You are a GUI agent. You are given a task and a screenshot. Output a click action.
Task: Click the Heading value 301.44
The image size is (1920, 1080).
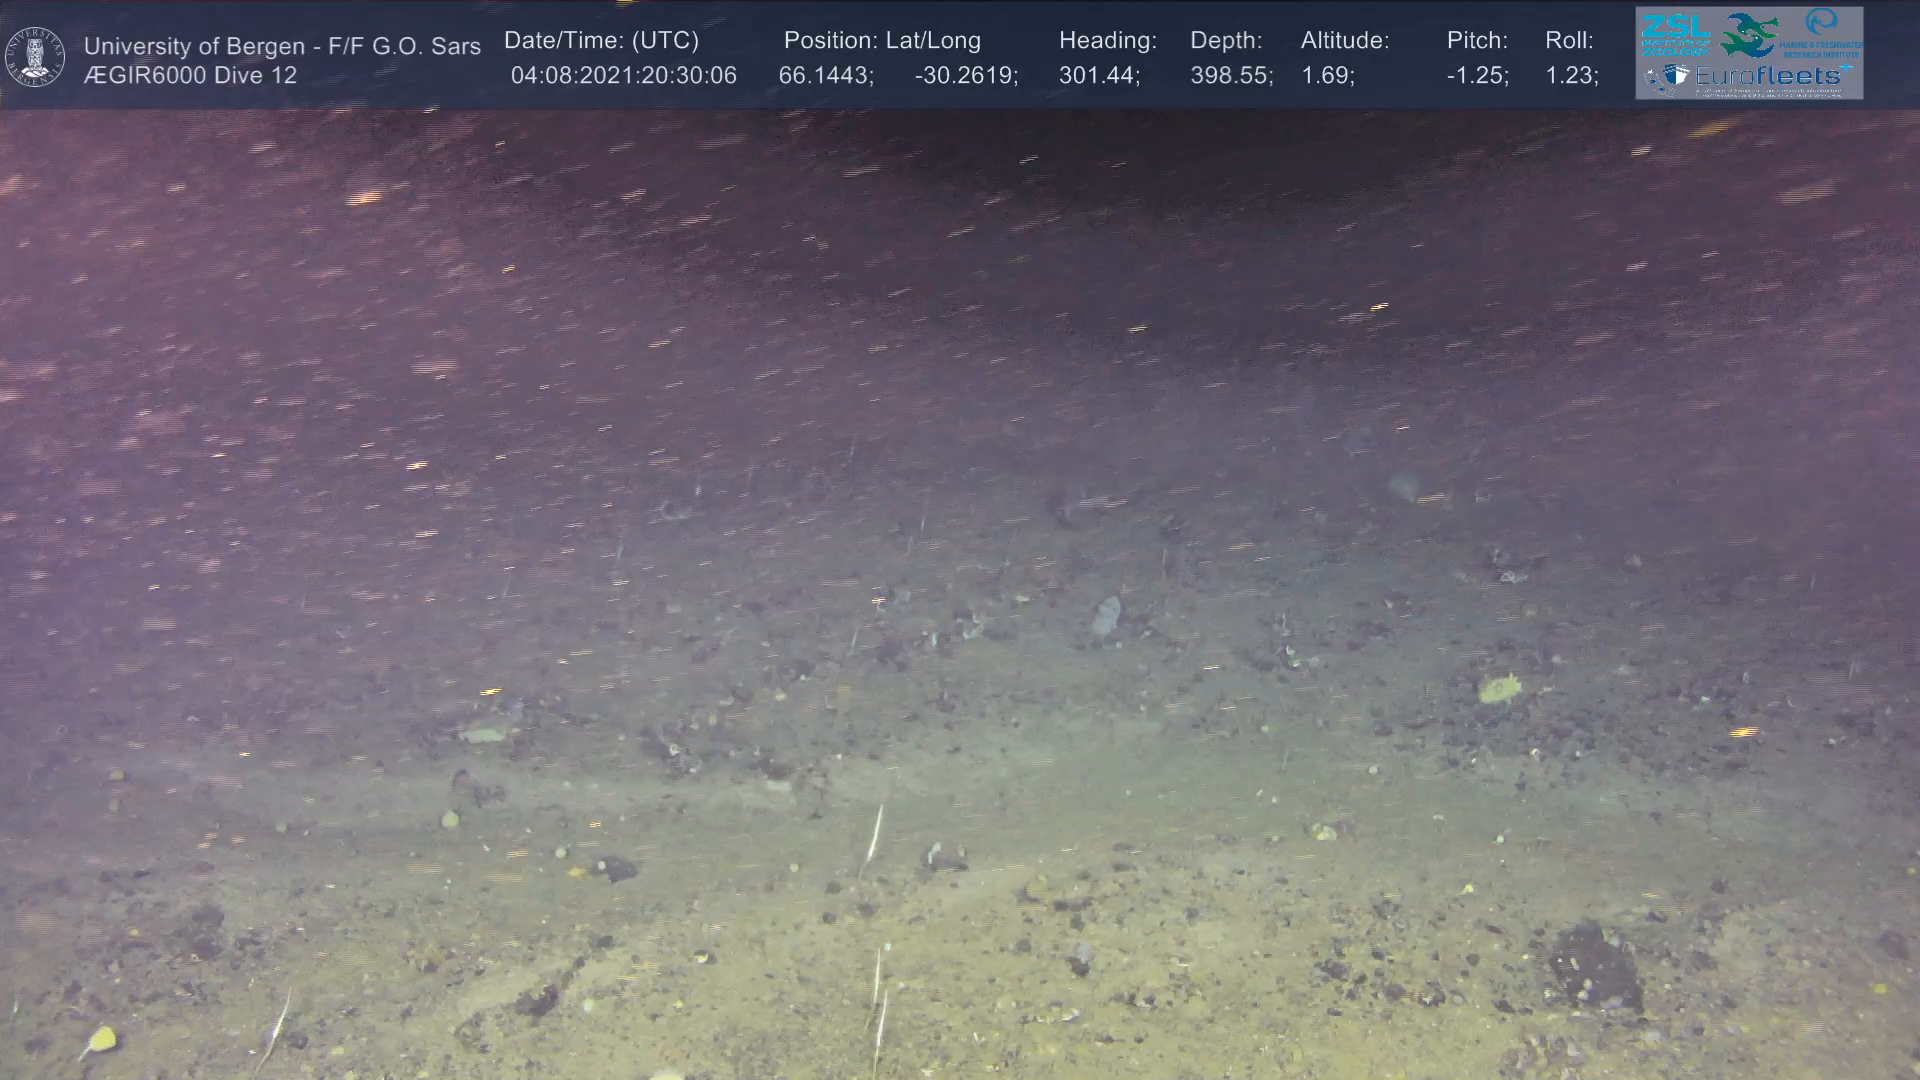pyautogui.click(x=1098, y=76)
